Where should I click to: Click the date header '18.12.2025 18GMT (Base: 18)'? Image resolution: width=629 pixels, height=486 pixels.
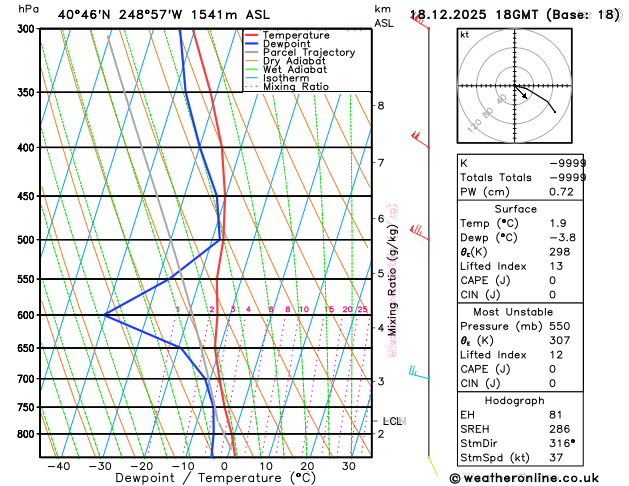(515, 15)
